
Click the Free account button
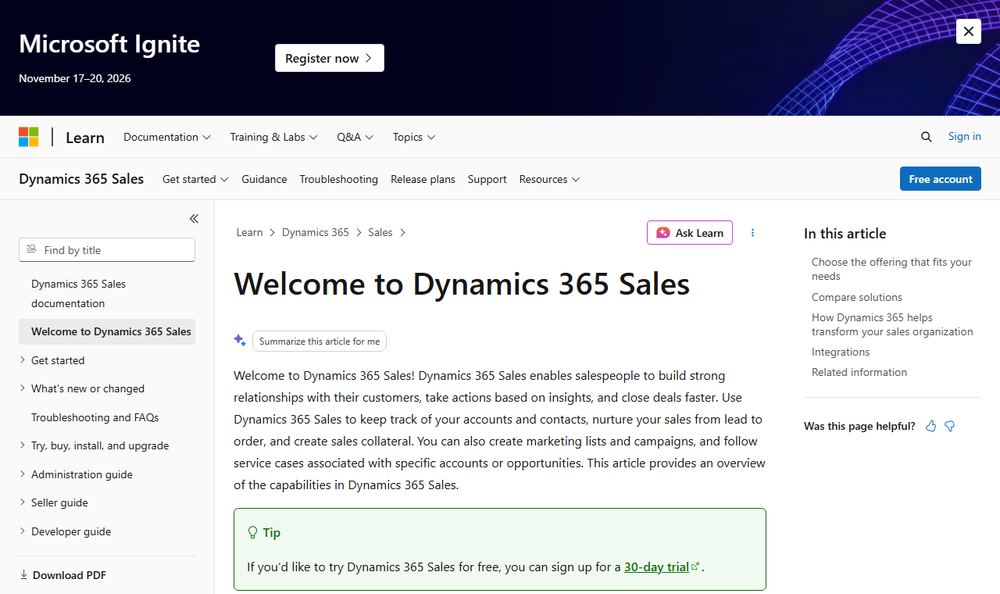tap(940, 179)
